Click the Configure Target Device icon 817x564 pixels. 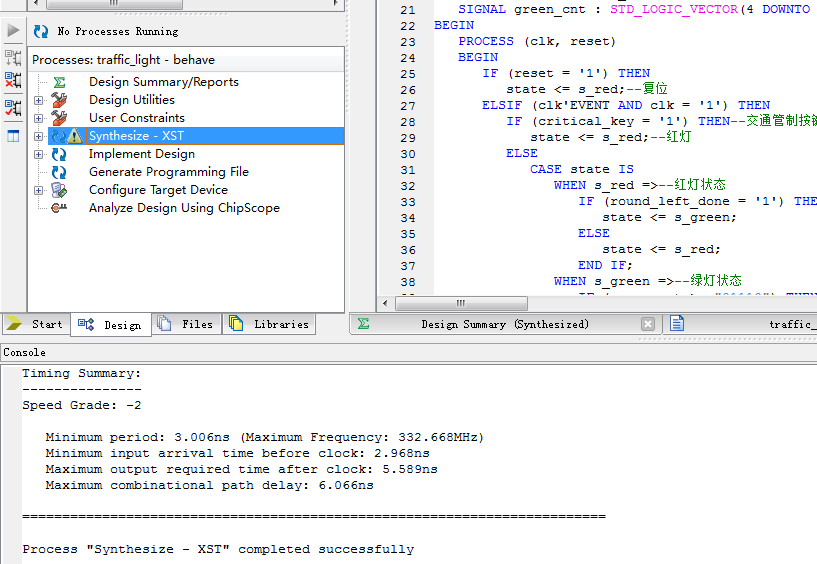[x=59, y=190]
